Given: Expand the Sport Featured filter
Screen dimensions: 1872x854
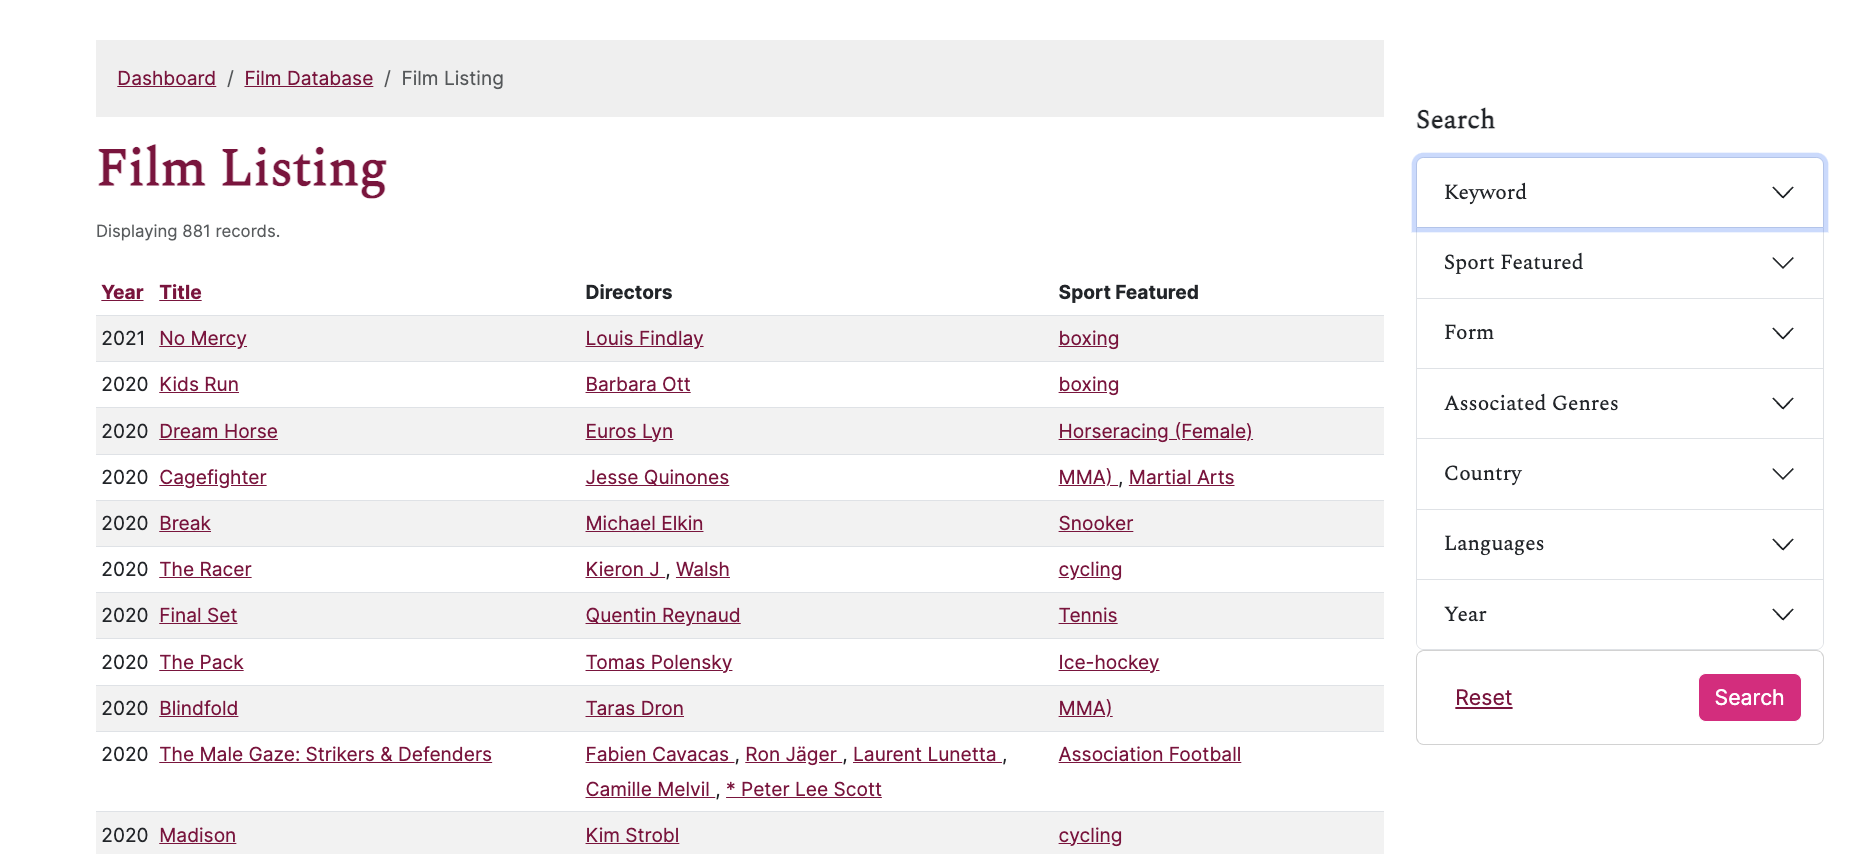Looking at the screenshot, I should (x=1618, y=263).
